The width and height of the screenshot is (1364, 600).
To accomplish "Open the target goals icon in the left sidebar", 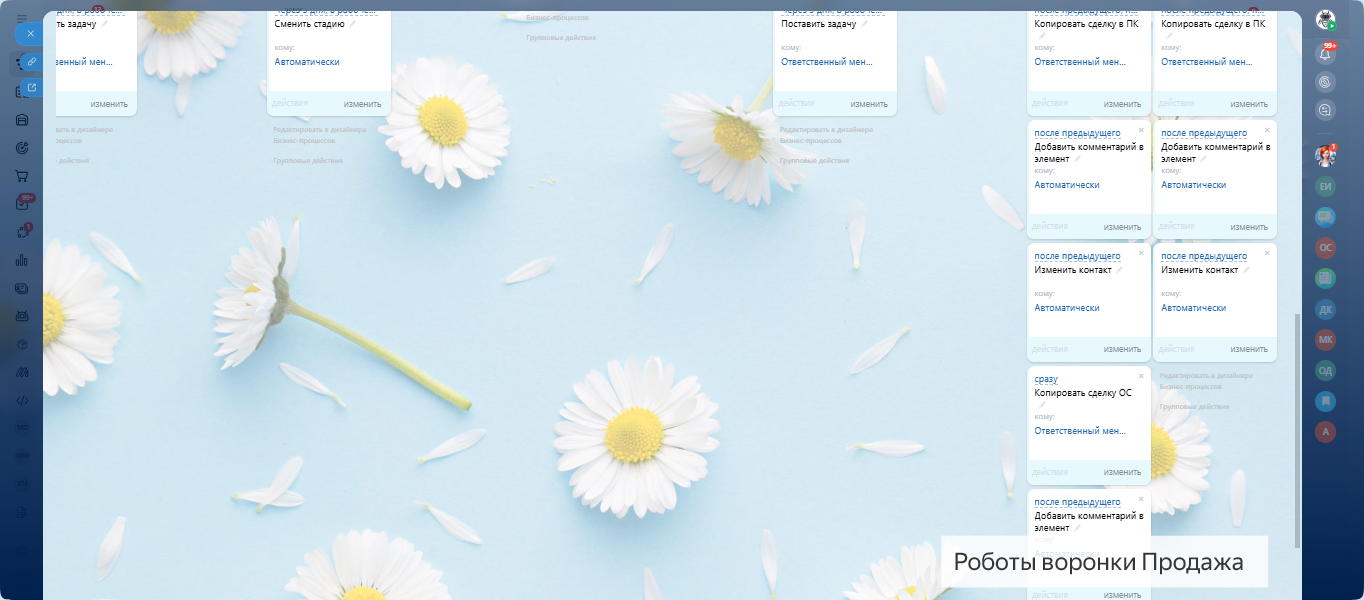I will pyautogui.click(x=22, y=148).
